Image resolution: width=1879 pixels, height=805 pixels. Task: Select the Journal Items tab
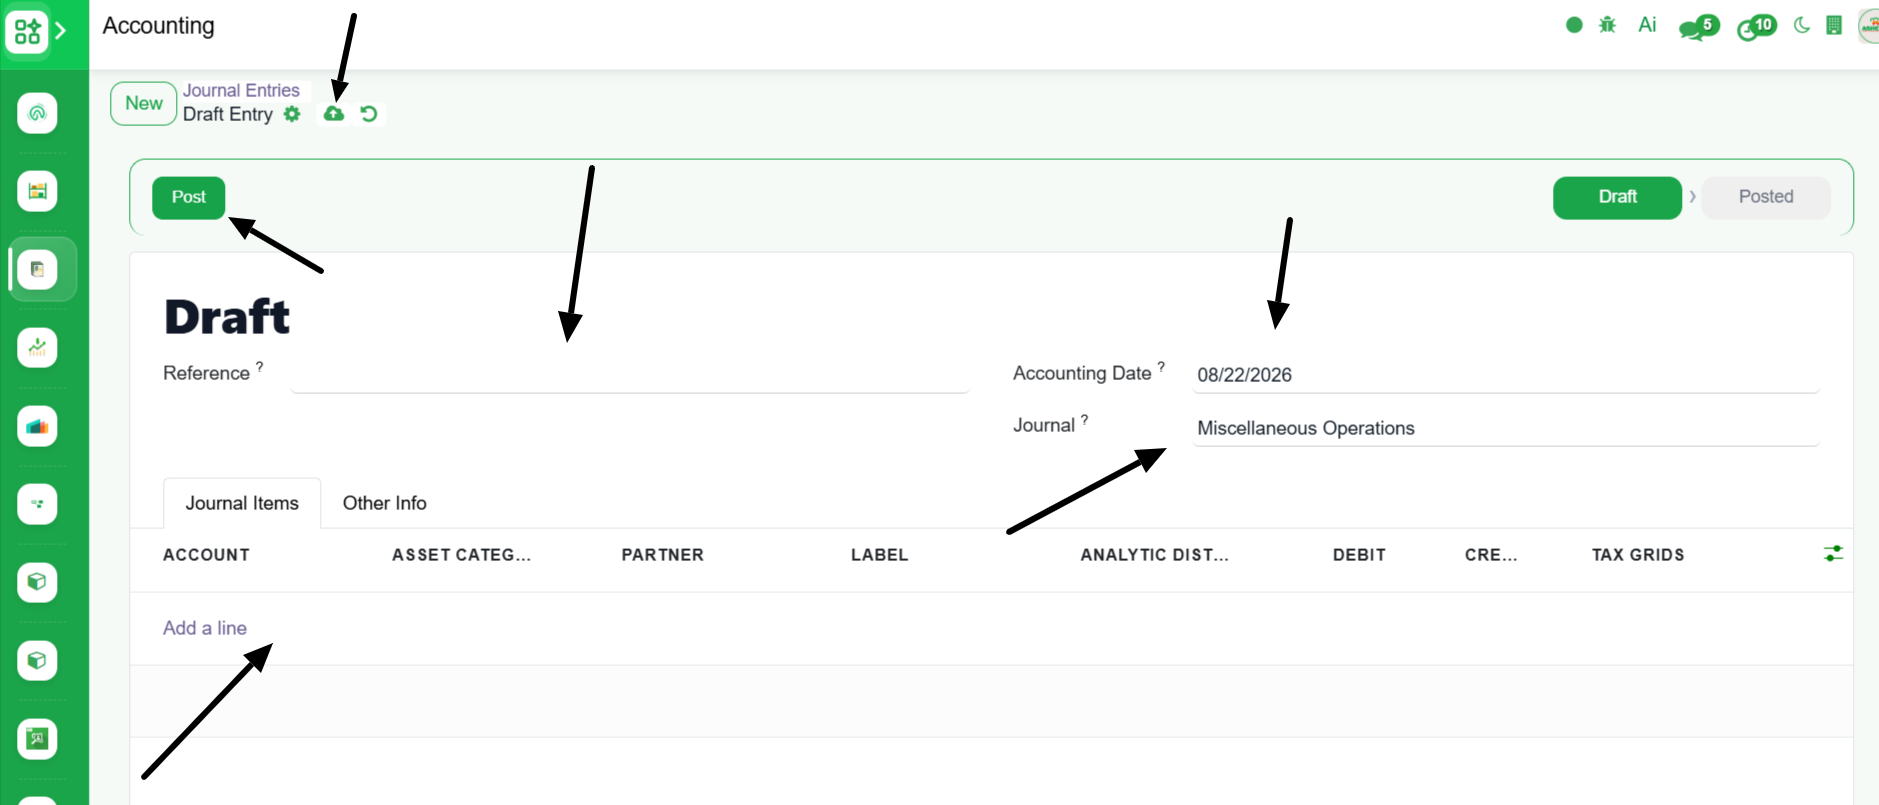(x=242, y=503)
